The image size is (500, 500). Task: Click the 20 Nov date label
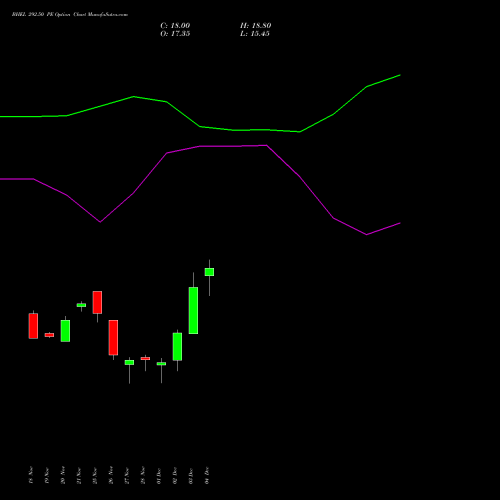click(x=63, y=475)
